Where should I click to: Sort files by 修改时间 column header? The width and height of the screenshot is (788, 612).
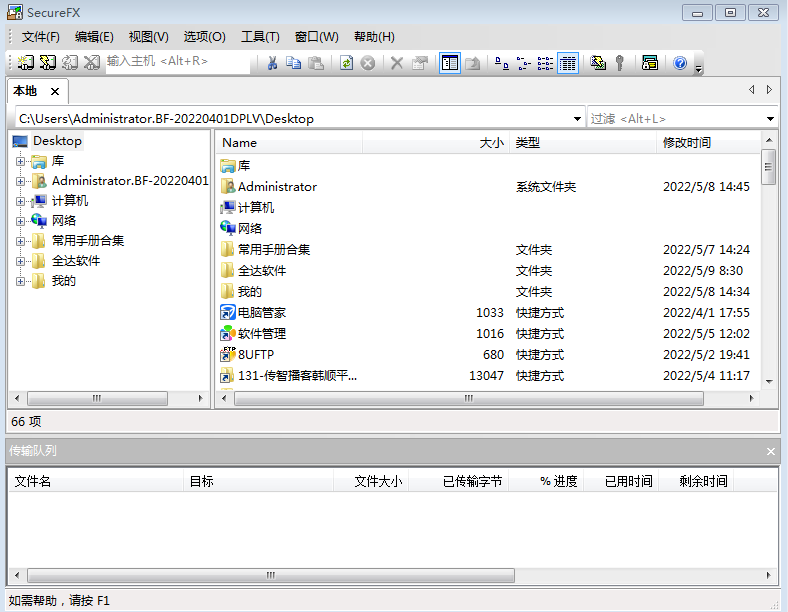709,143
